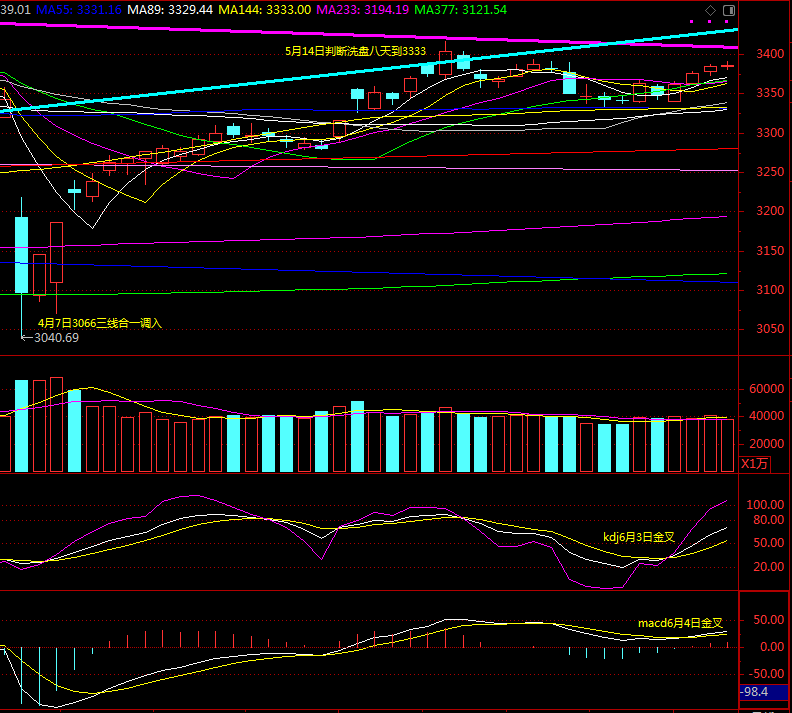
Task: Click the kdj6月3日金叉 annotation
Action: [x=639, y=537]
